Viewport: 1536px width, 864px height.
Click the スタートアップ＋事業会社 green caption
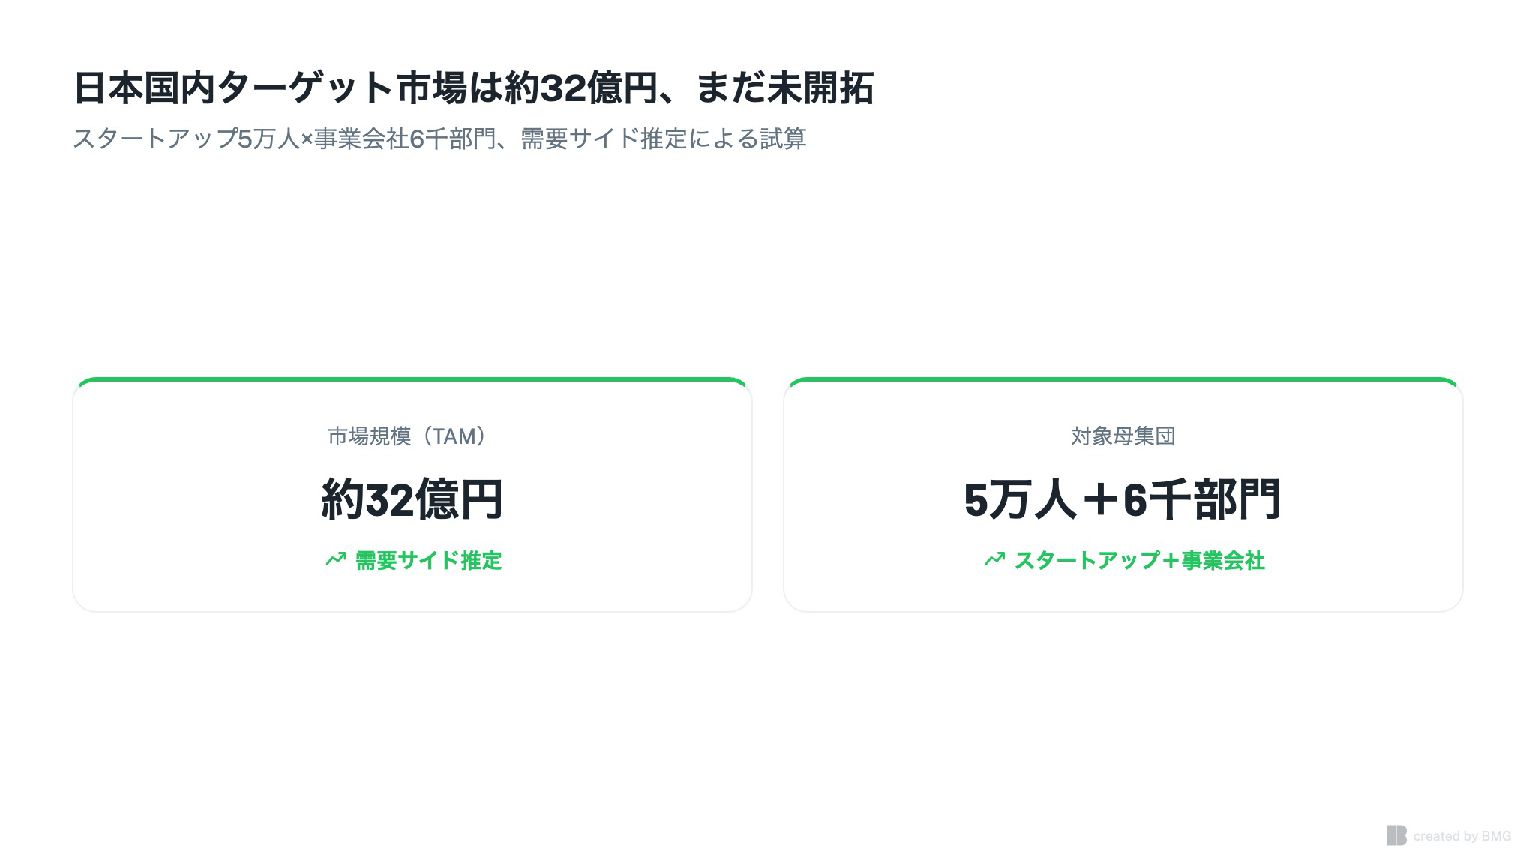pos(1140,560)
